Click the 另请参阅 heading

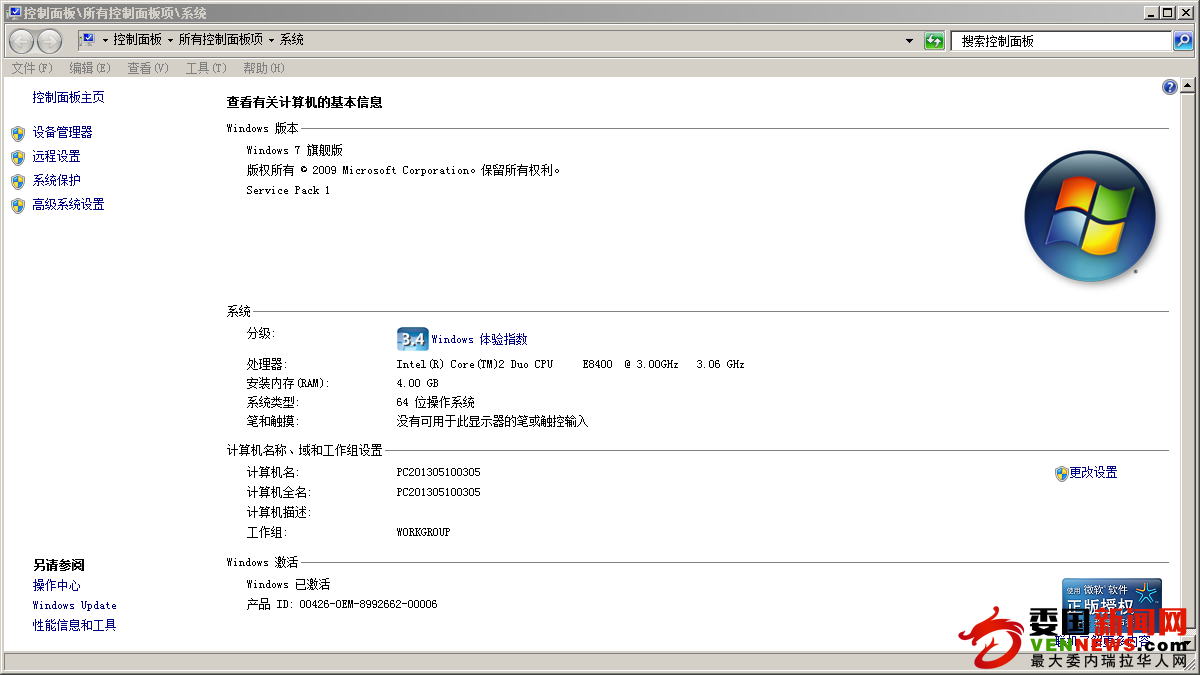59,565
